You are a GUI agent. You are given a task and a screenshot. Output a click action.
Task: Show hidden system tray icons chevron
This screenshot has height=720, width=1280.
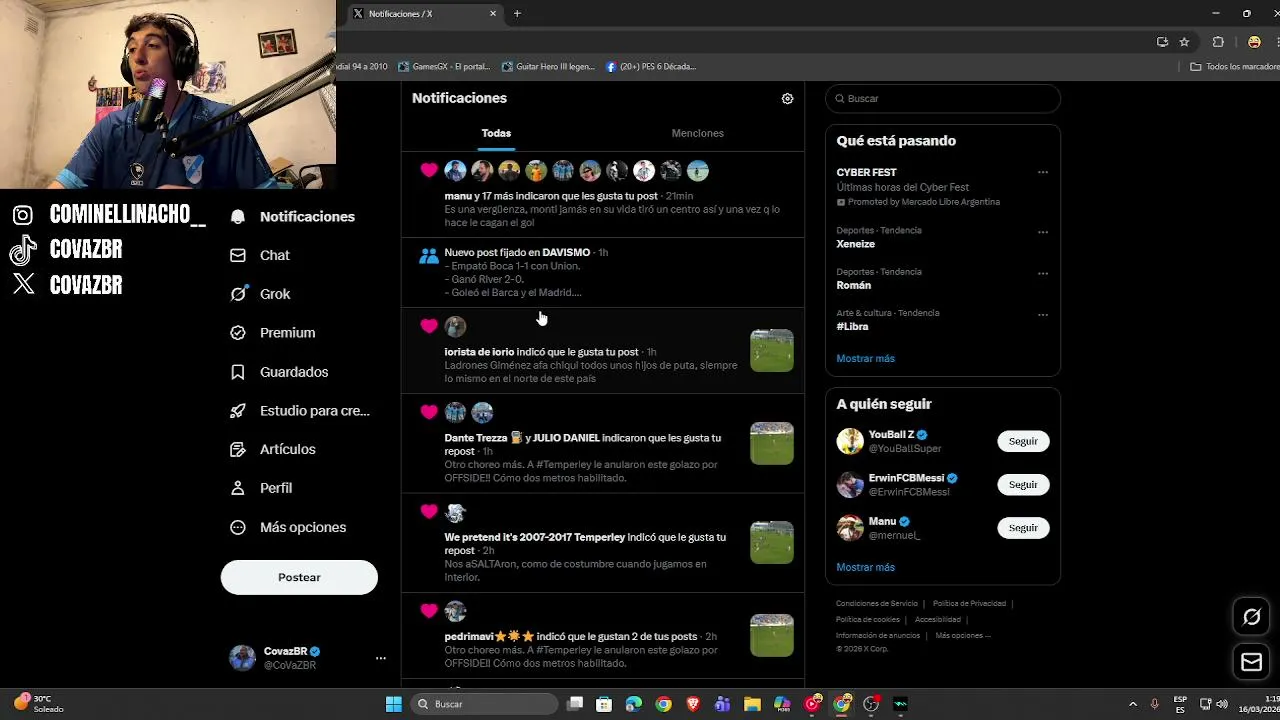point(1133,704)
